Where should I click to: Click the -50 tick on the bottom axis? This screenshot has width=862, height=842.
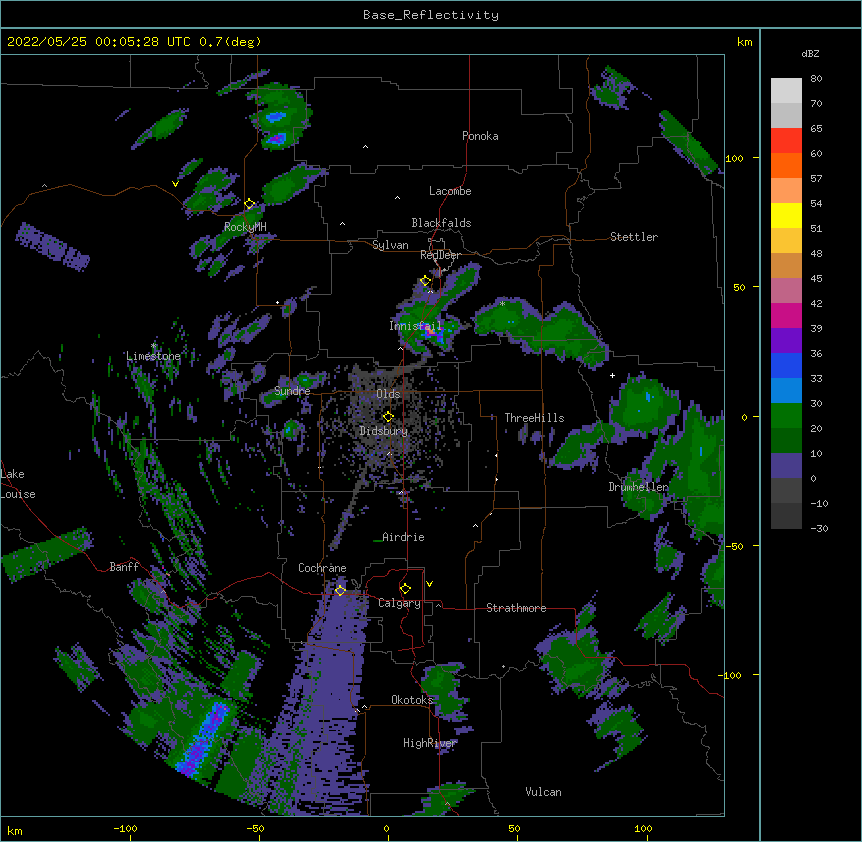click(x=255, y=828)
